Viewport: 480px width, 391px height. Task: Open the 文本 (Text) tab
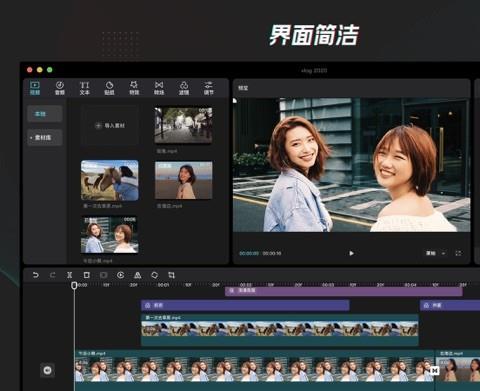click(85, 88)
